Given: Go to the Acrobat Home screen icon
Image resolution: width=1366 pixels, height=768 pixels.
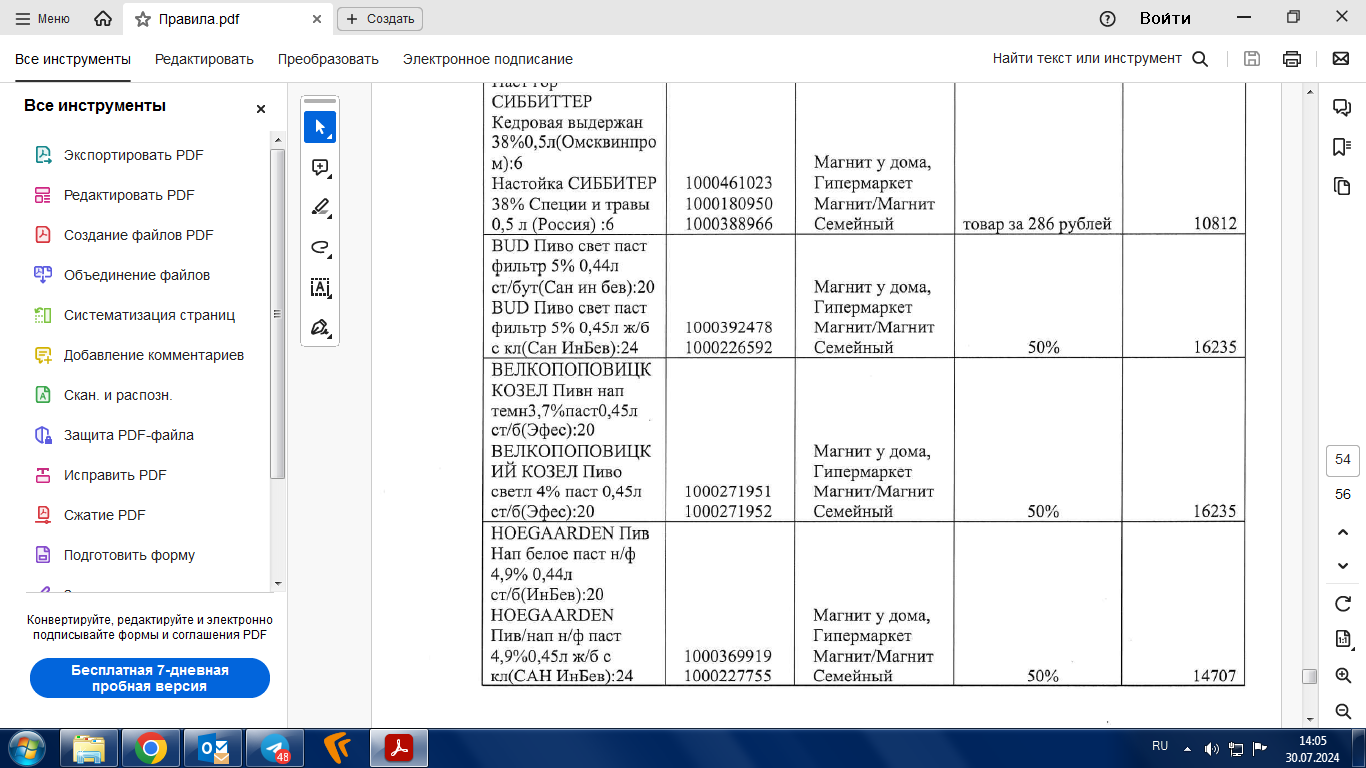Looking at the screenshot, I should coord(102,19).
